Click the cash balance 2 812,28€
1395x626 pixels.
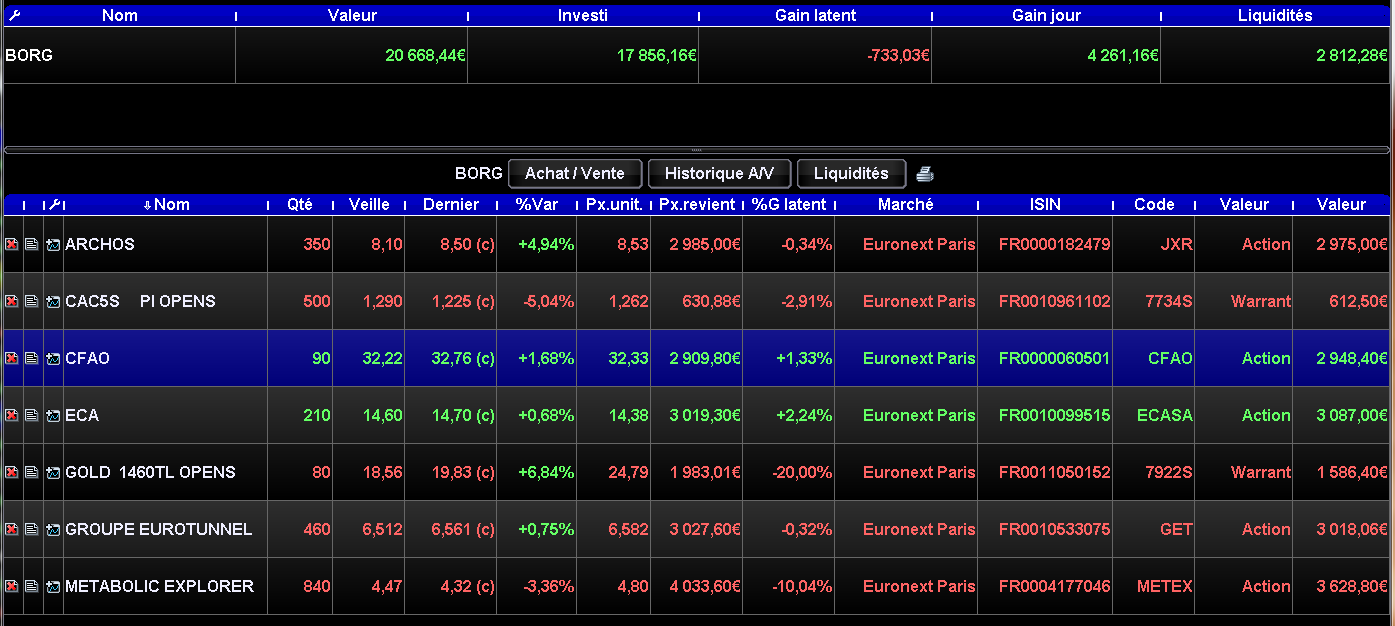1353,56
